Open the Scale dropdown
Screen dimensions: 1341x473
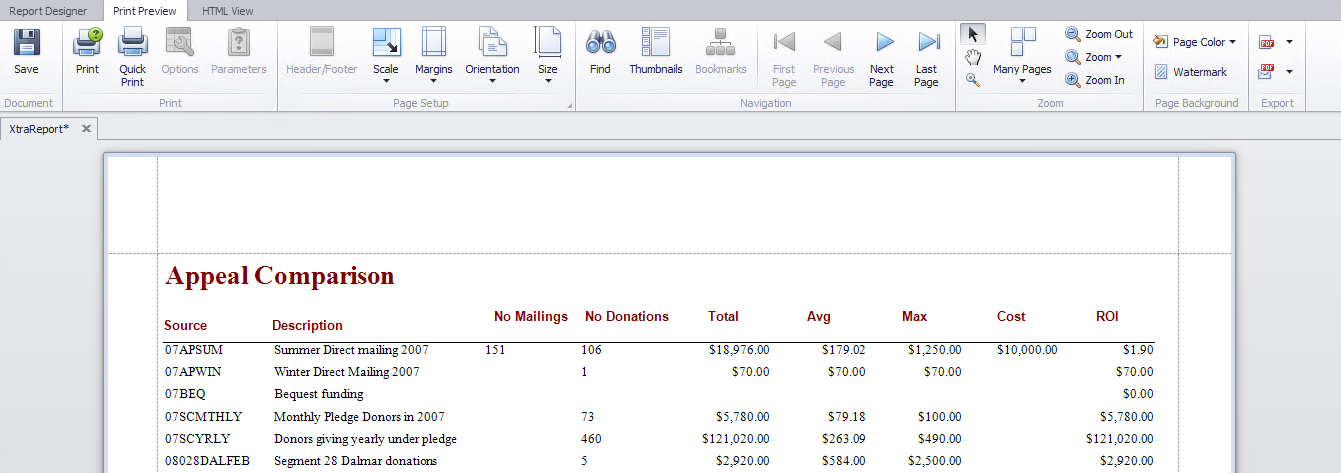coord(386,56)
